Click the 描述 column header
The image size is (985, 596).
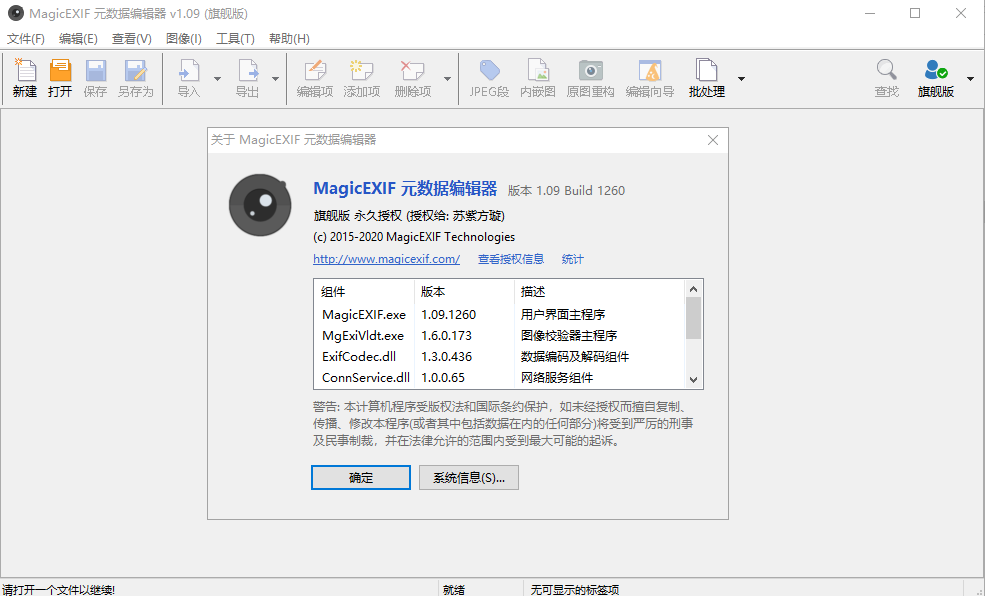tap(600, 292)
